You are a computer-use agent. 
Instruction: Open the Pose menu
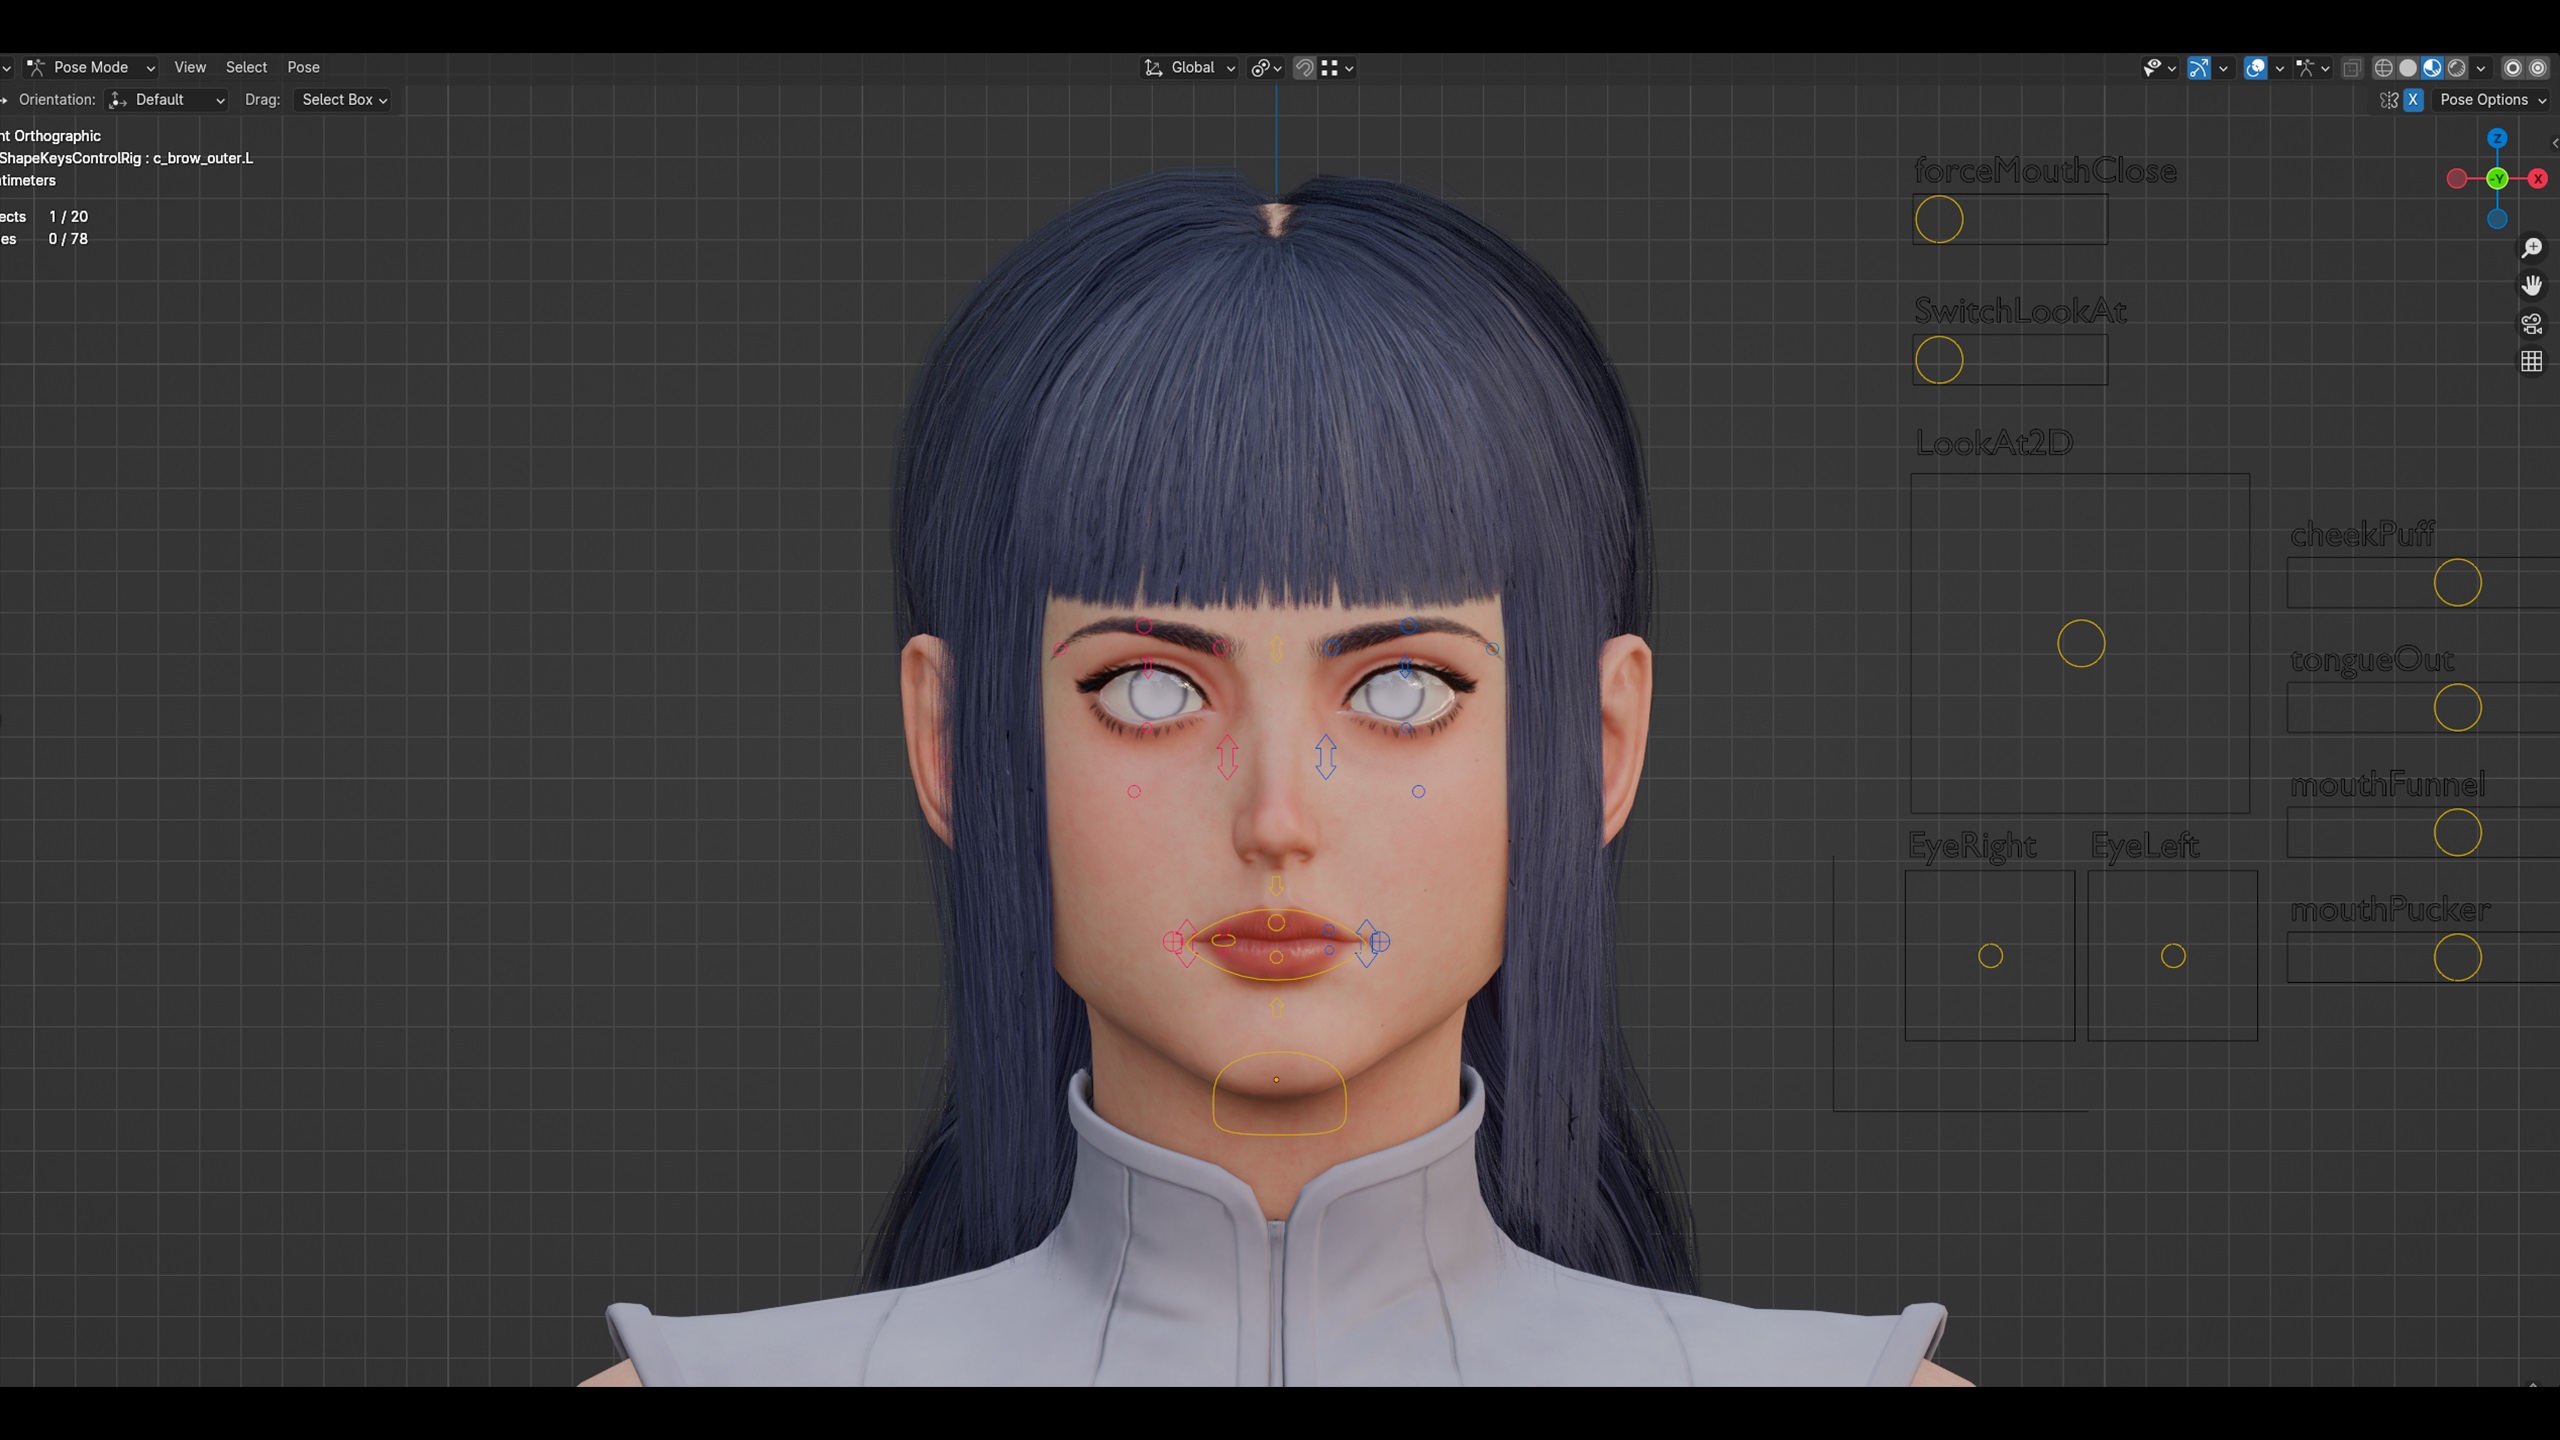303,68
